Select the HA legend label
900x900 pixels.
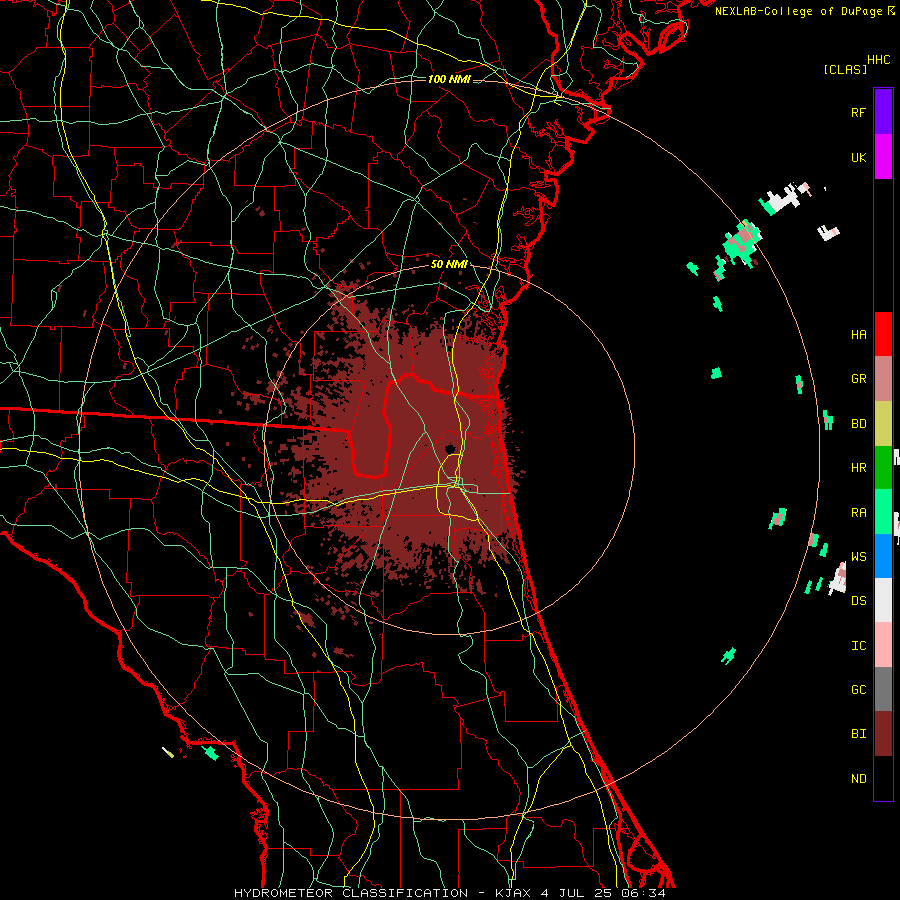[858, 334]
